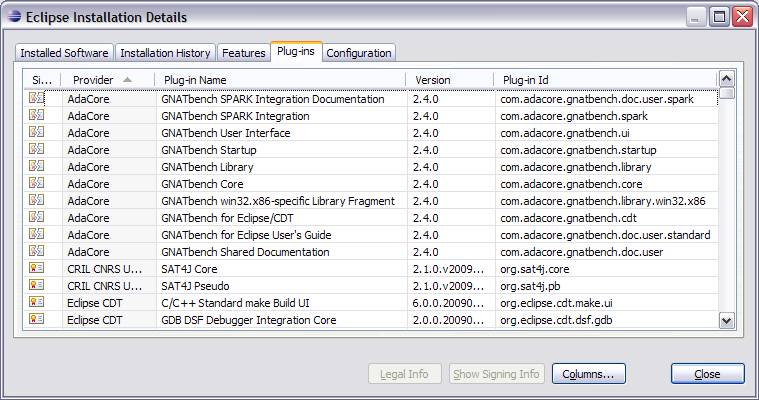Image resolution: width=759 pixels, height=400 pixels.
Task: Select the GNATbench SPARK Integration Documentation row
Action: pos(371,99)
